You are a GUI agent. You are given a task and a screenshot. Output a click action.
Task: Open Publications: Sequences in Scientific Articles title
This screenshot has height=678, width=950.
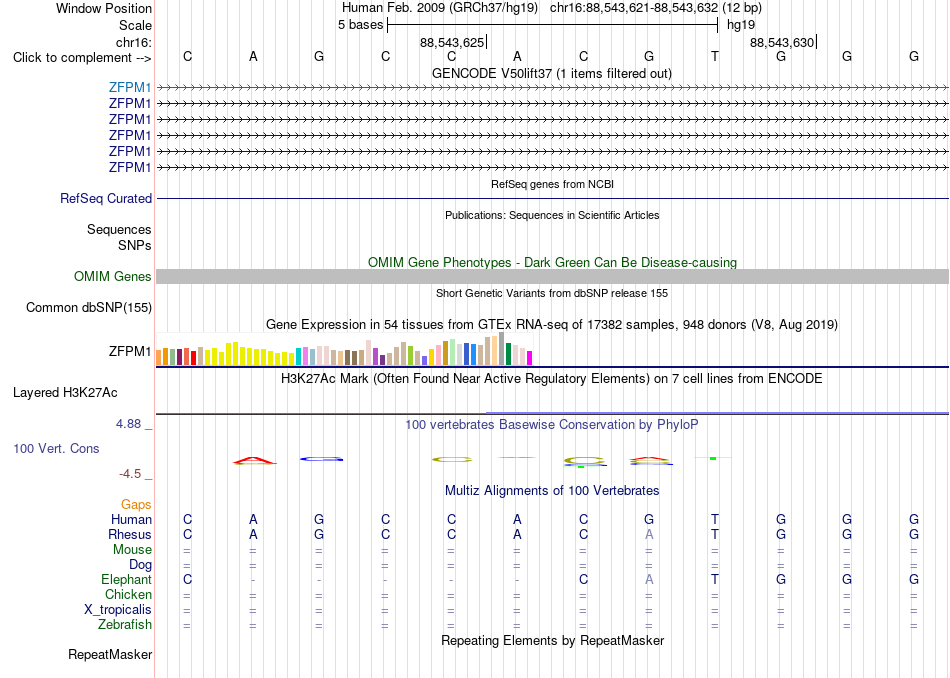click(552, 215)
